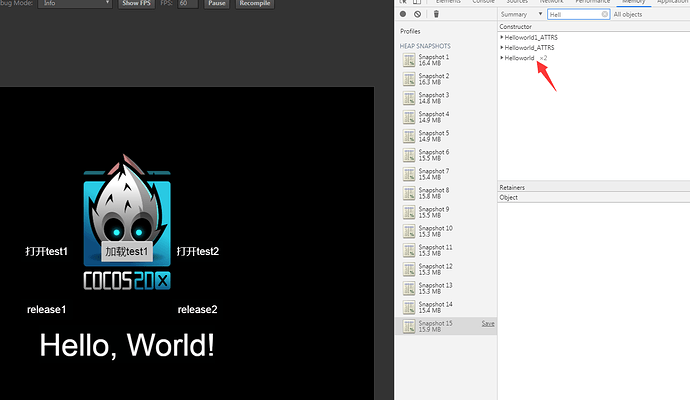Open the Summary view dropdown
This screenshot has height=400, width=690.
[x=521, y=14]
